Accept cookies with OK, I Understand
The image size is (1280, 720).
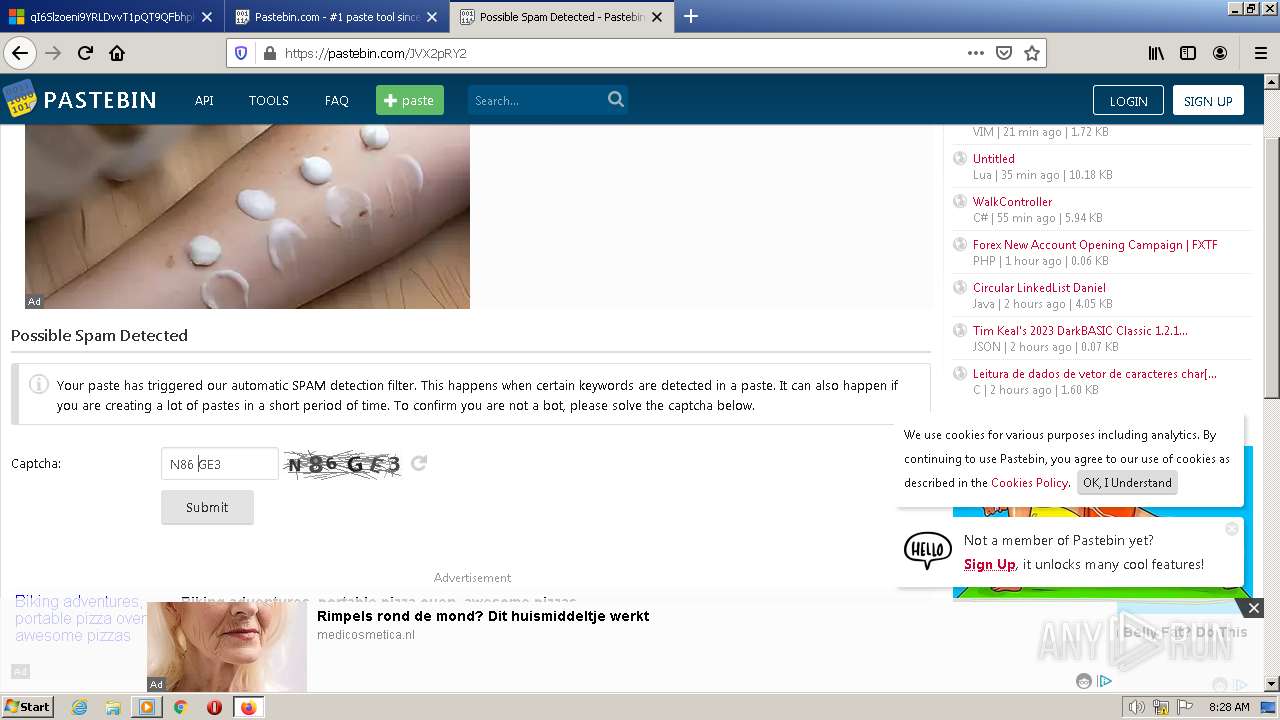coord(1127,482)
